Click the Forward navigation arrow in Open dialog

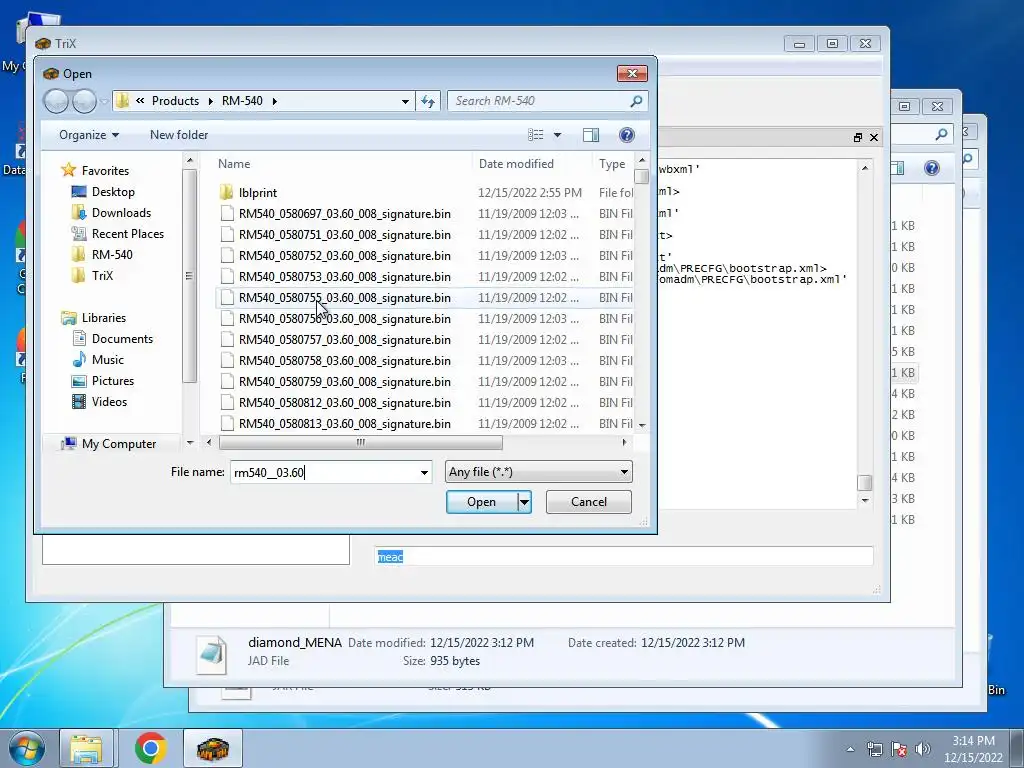point(84,101)
